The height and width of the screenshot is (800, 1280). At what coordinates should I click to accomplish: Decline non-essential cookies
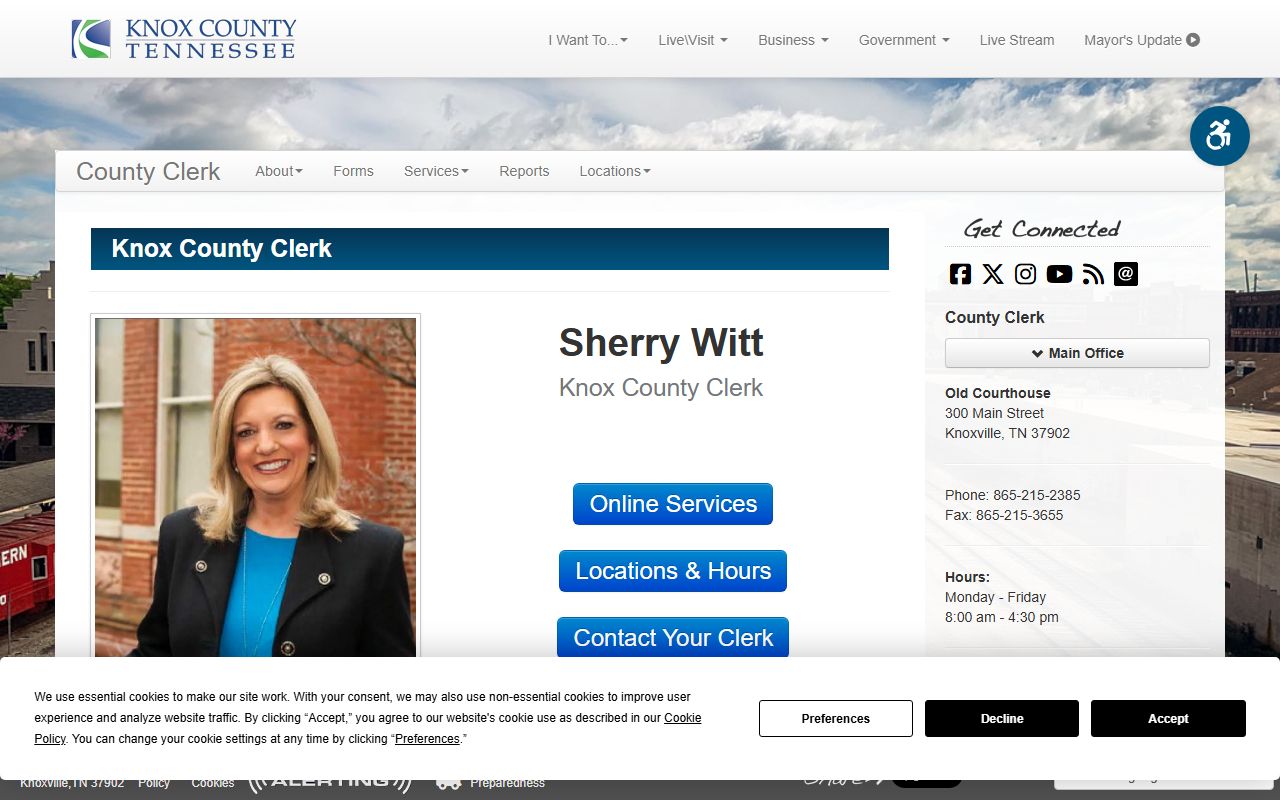(x=1002, y=718)
